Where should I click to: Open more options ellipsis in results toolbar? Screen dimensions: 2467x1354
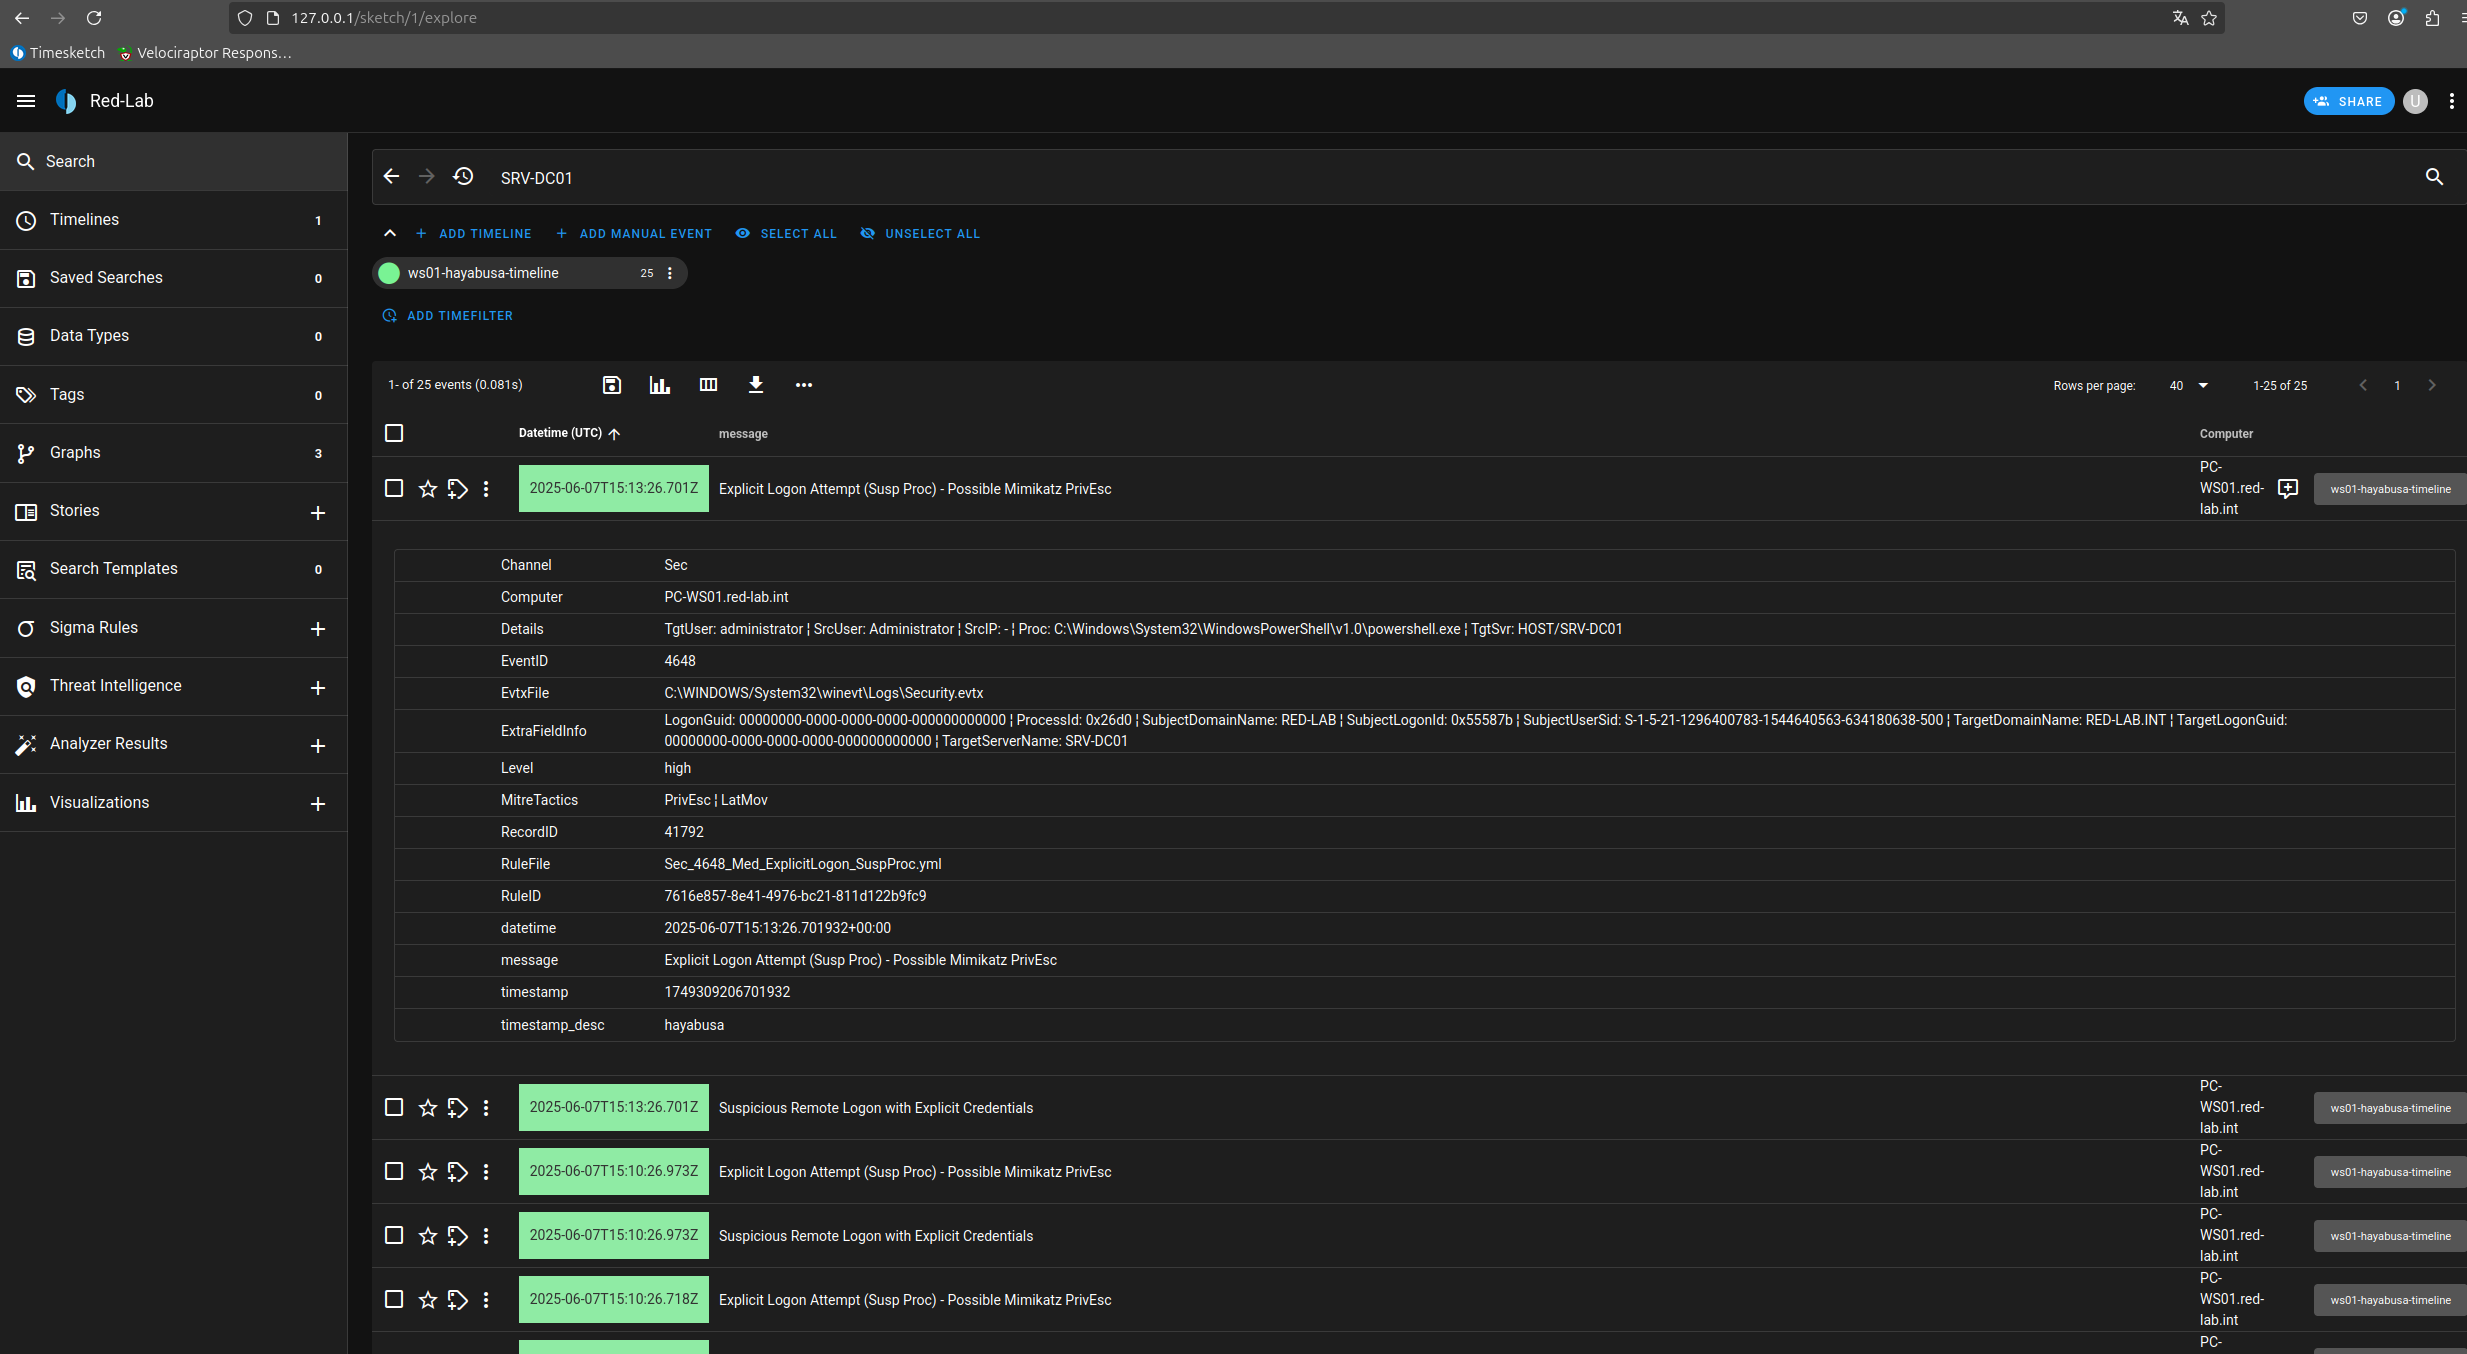[x=804, y=385]
